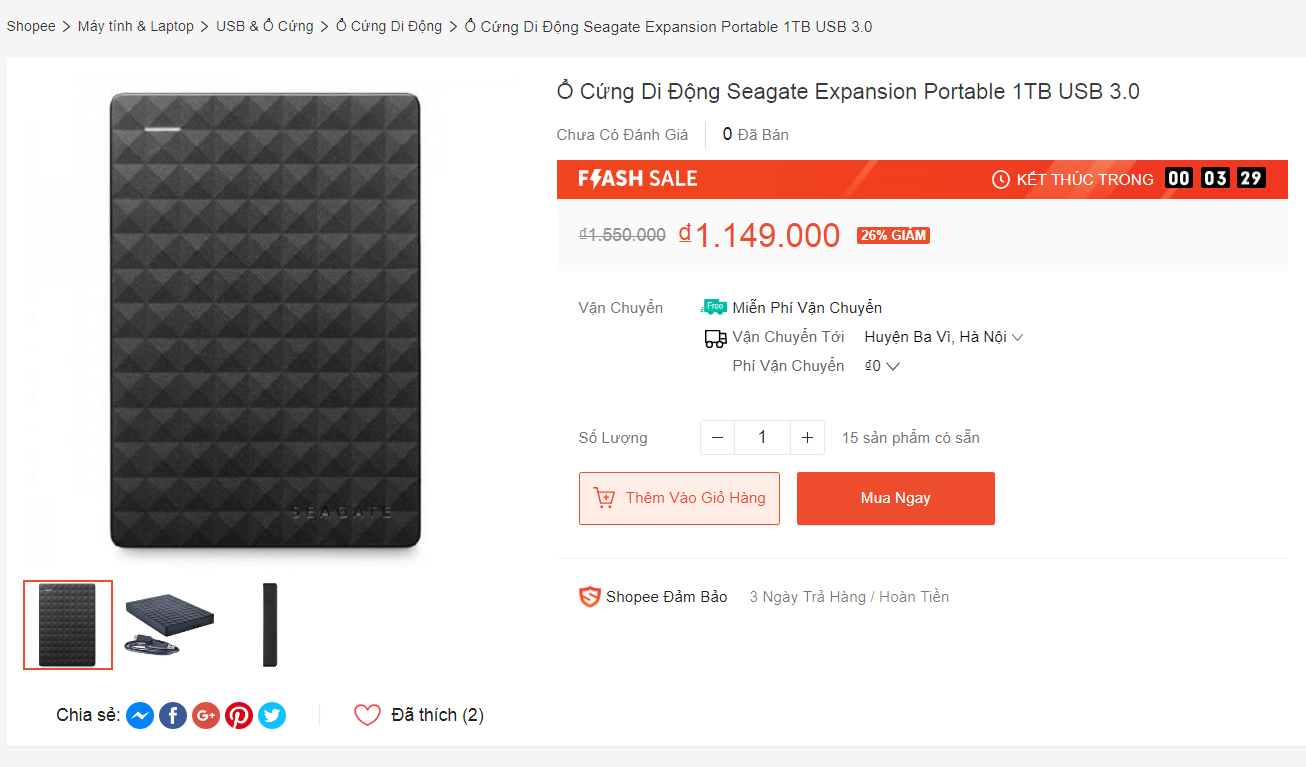Expand the Huyện Ba Vì, Hà Nội dropdown

(944, 337)
